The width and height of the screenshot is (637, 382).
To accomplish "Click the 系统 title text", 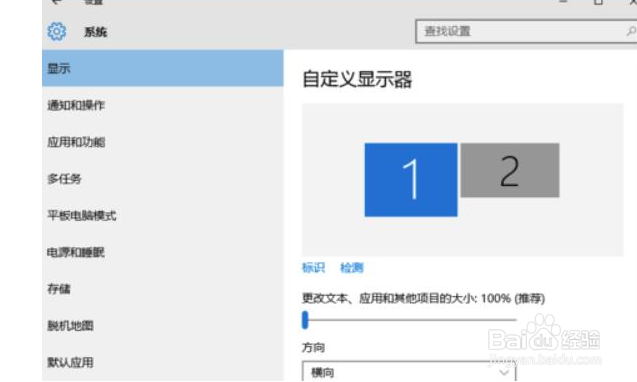I will point(95,32).
